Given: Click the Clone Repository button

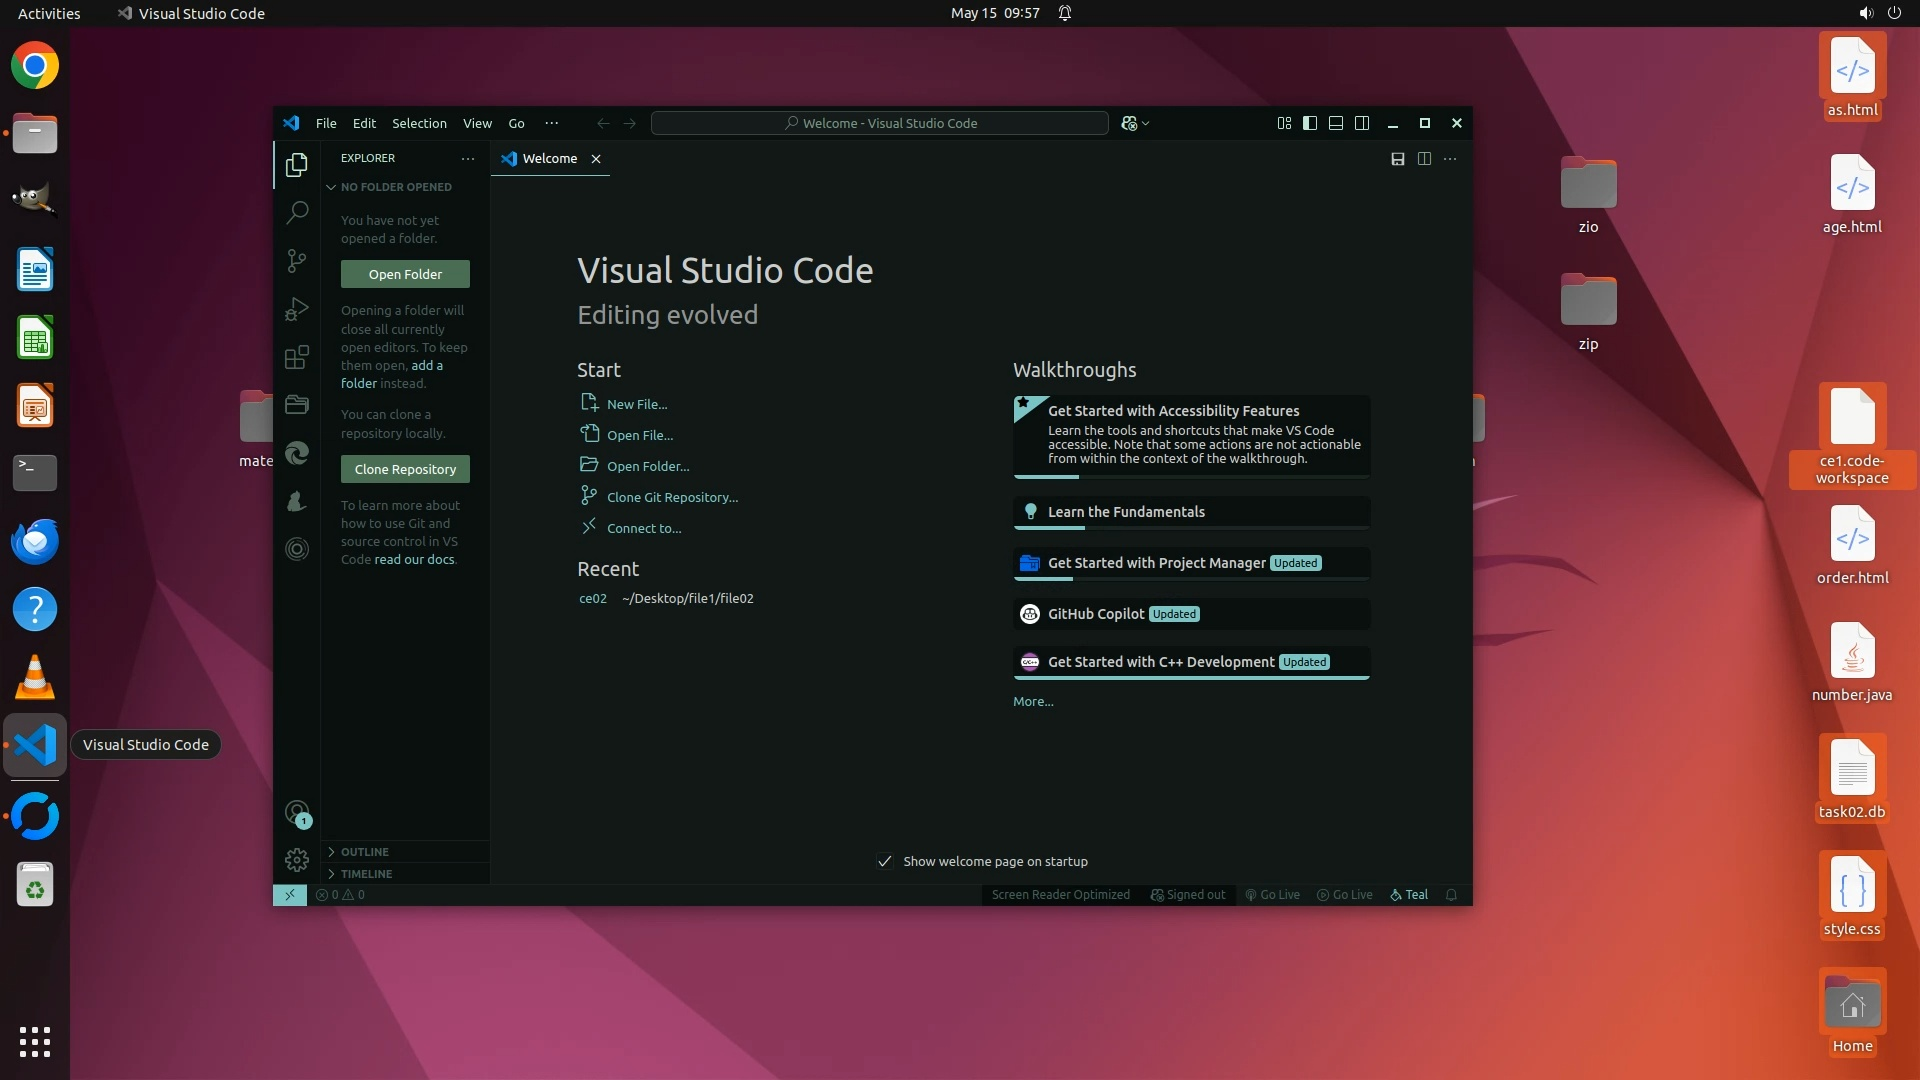Looking at the screenshot, I should pos(405,469).
